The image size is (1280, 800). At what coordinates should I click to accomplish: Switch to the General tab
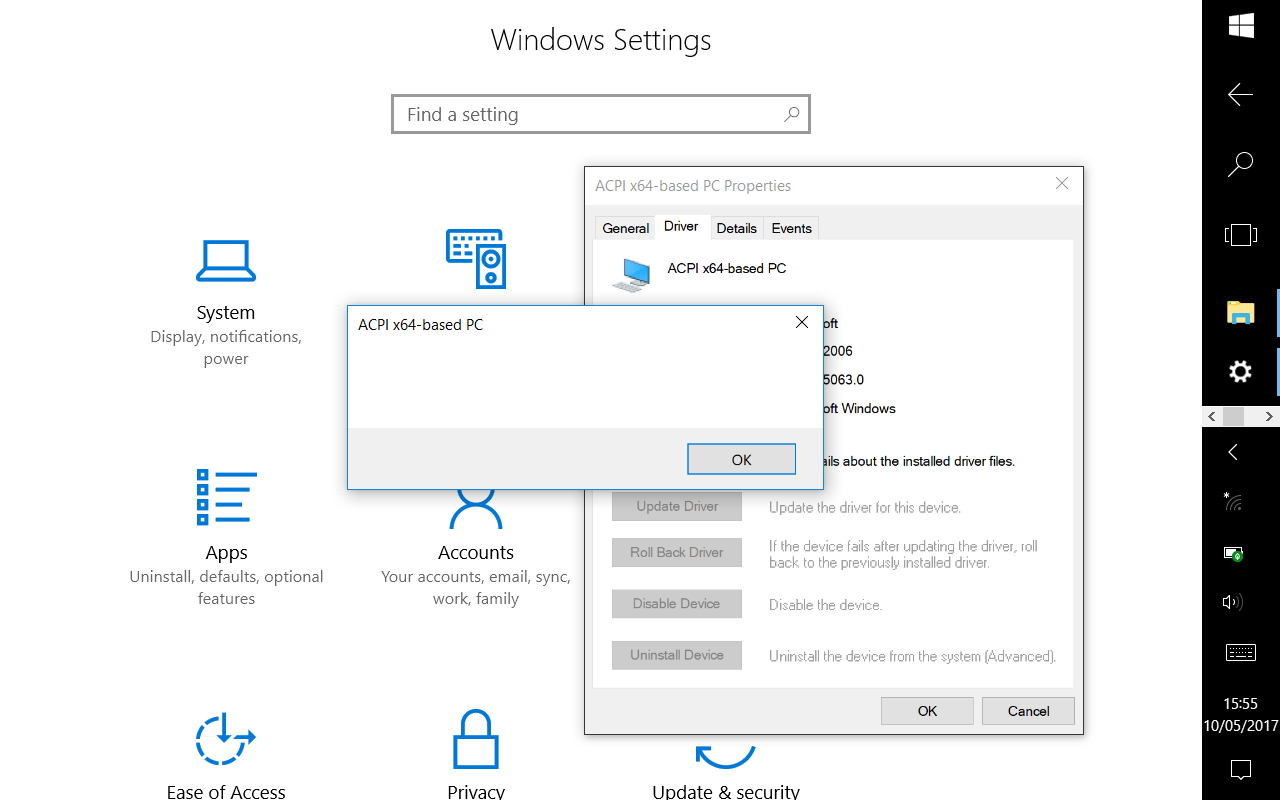coord(625,228)
